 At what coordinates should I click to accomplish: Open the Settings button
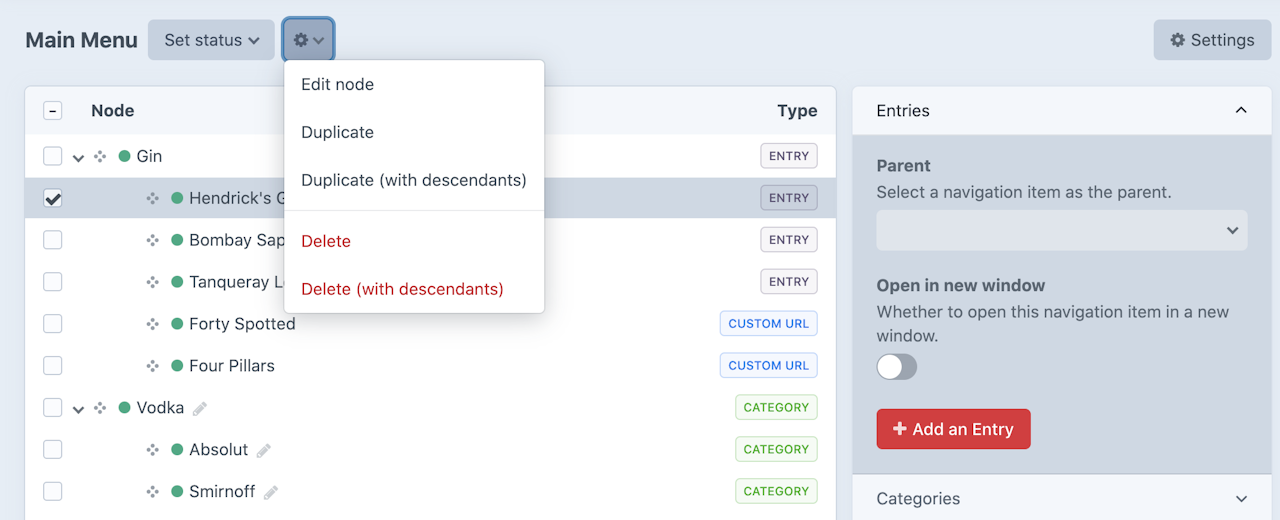[1212, 40]
